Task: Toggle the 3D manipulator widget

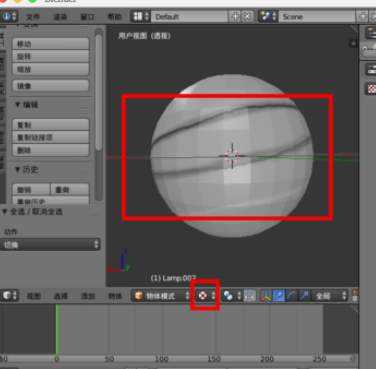Action: pyautogui.click(x=266, y=295)
